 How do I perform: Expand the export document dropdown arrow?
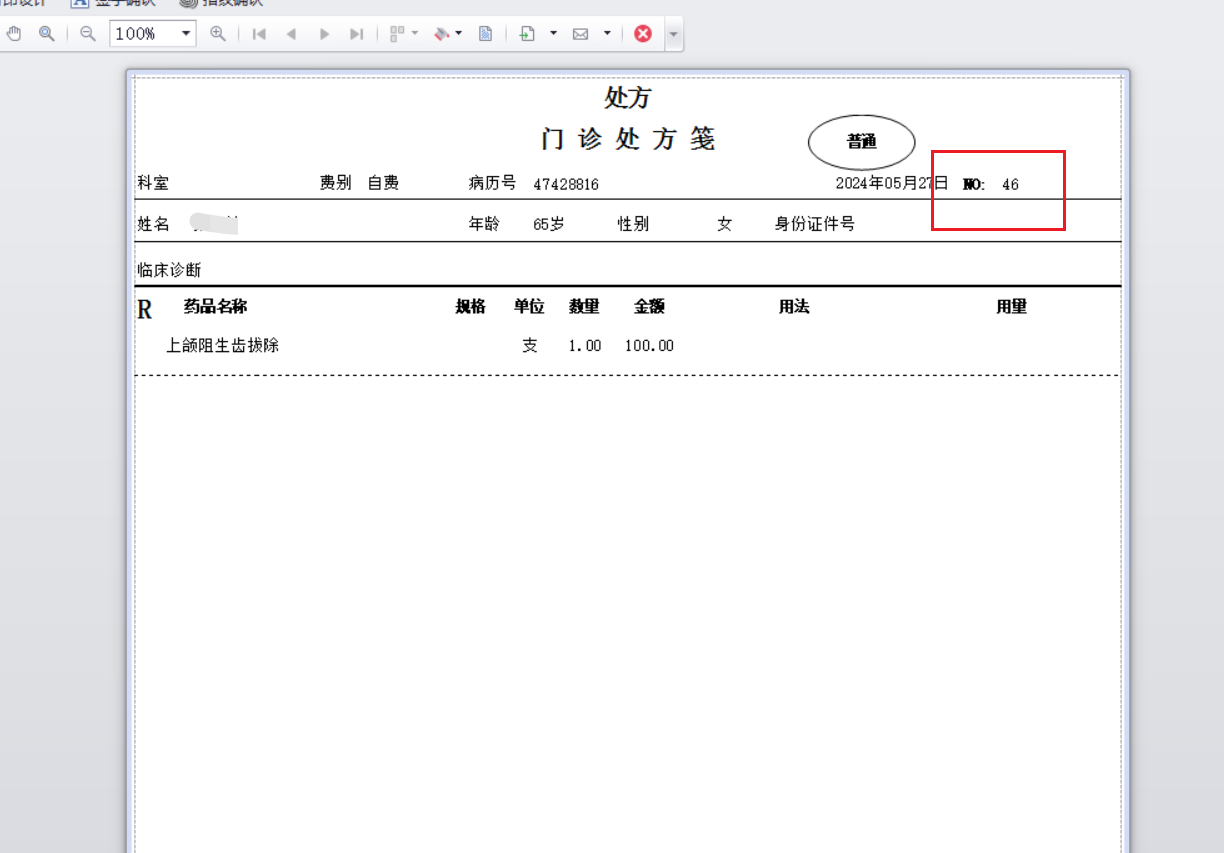coord(553,34)
